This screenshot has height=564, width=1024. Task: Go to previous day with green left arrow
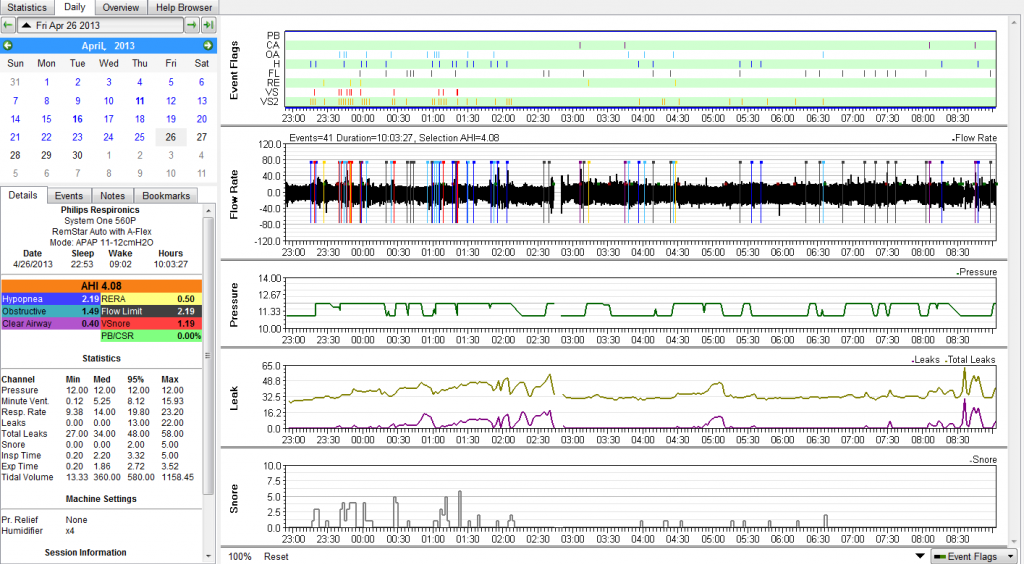tap(8, 25)
